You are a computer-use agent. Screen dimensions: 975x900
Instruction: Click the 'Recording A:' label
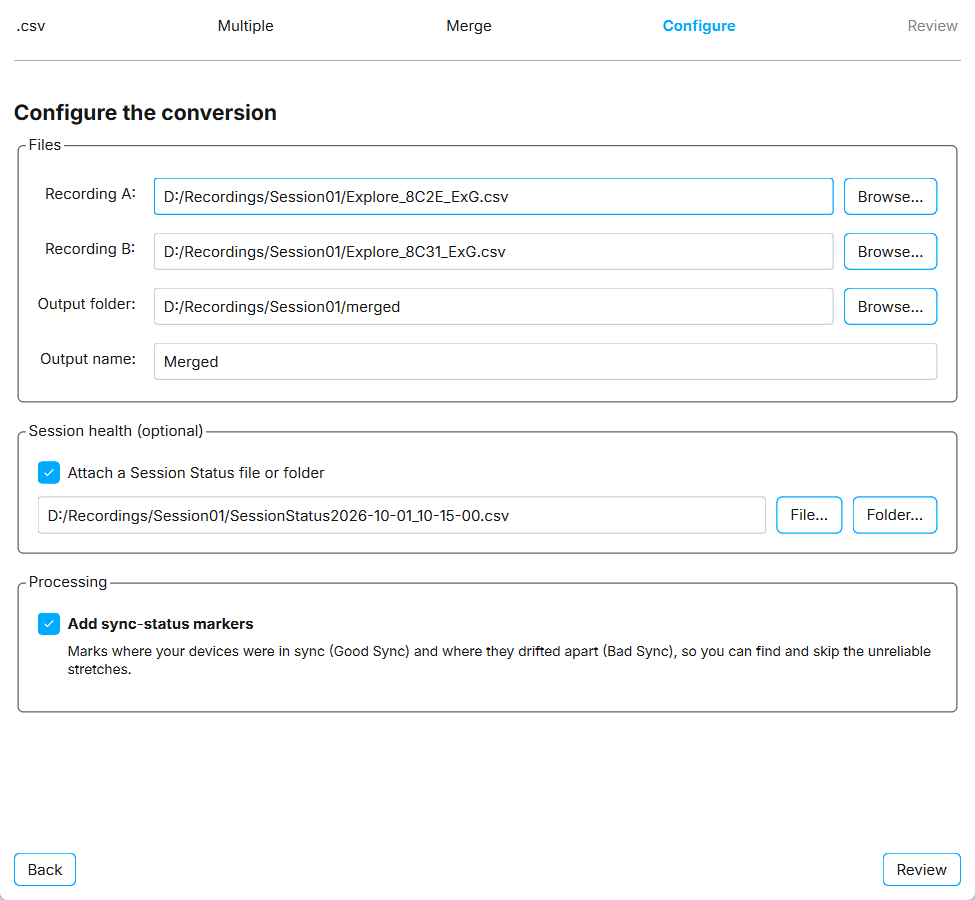coord(90,194)
